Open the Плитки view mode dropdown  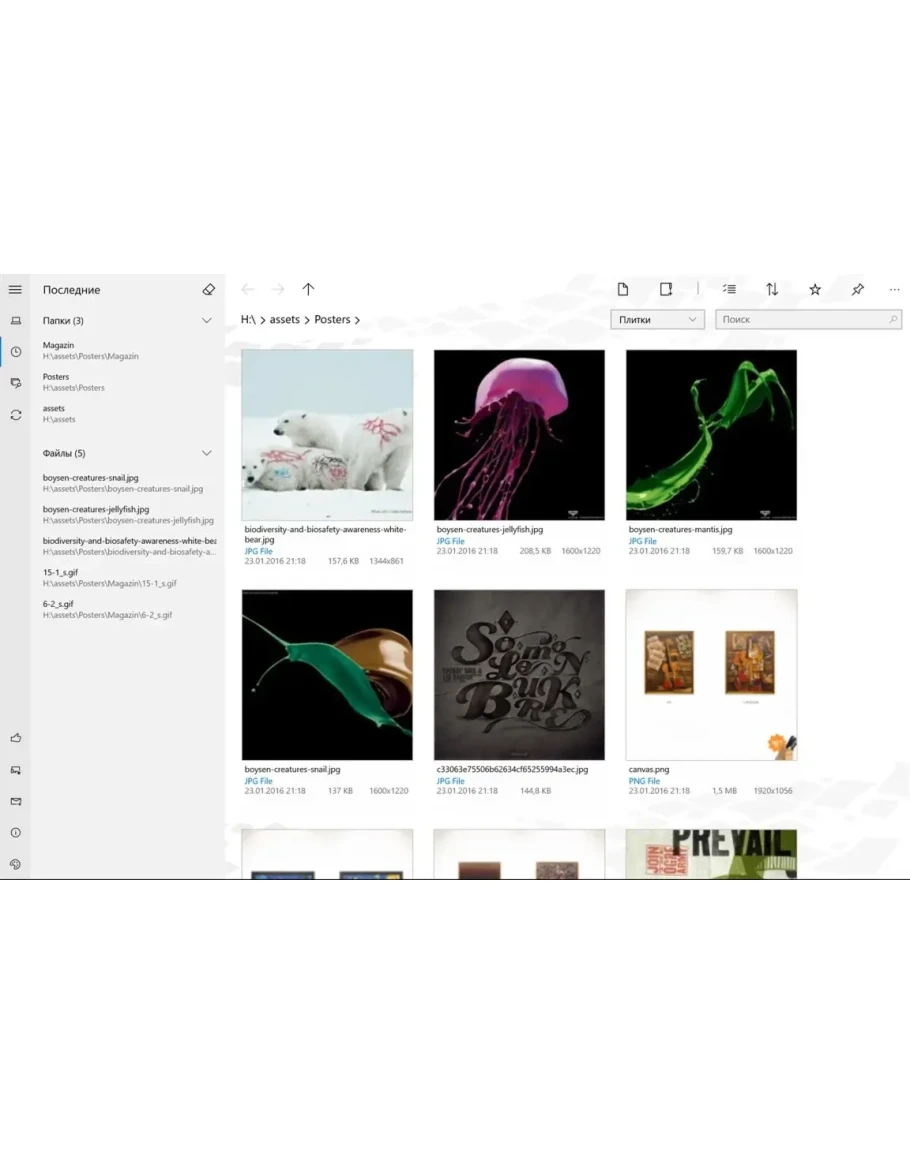pos(657,320)
